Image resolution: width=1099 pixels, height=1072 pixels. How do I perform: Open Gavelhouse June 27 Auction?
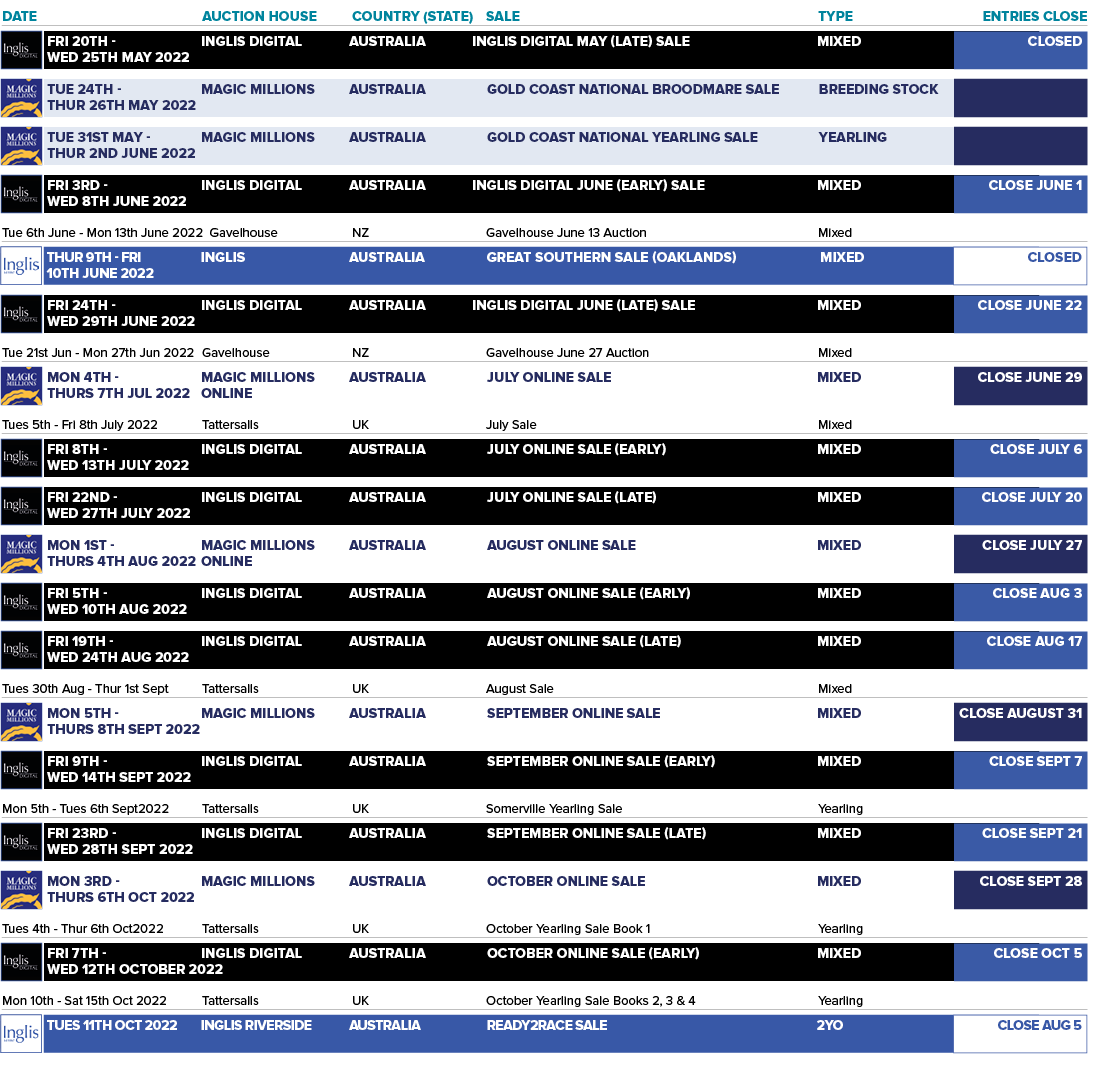[567, 353]
